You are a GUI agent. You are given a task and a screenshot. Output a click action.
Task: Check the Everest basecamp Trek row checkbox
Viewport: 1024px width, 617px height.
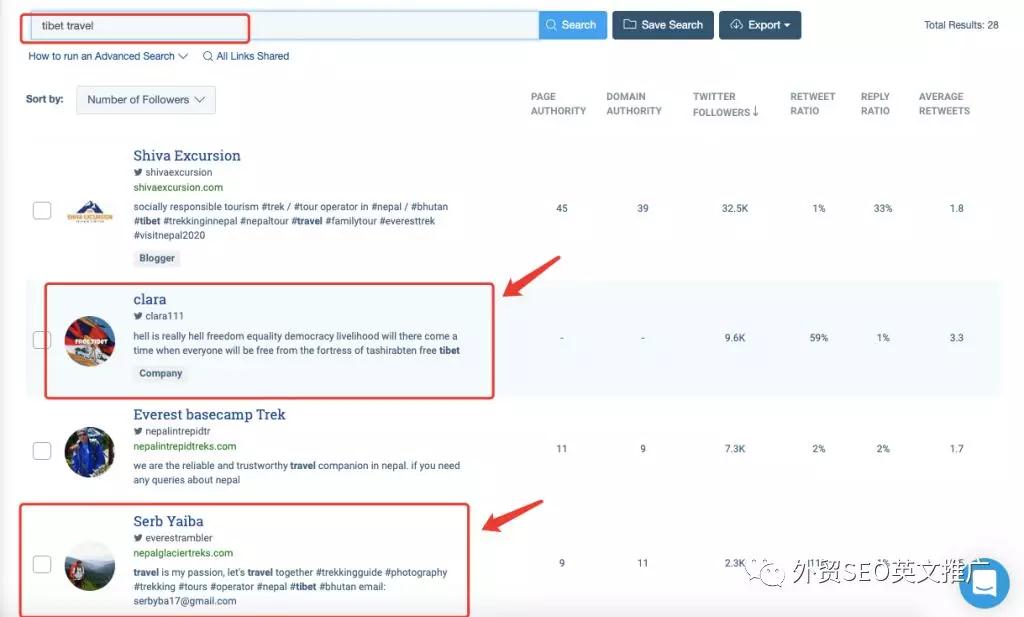tap(42, 451)
